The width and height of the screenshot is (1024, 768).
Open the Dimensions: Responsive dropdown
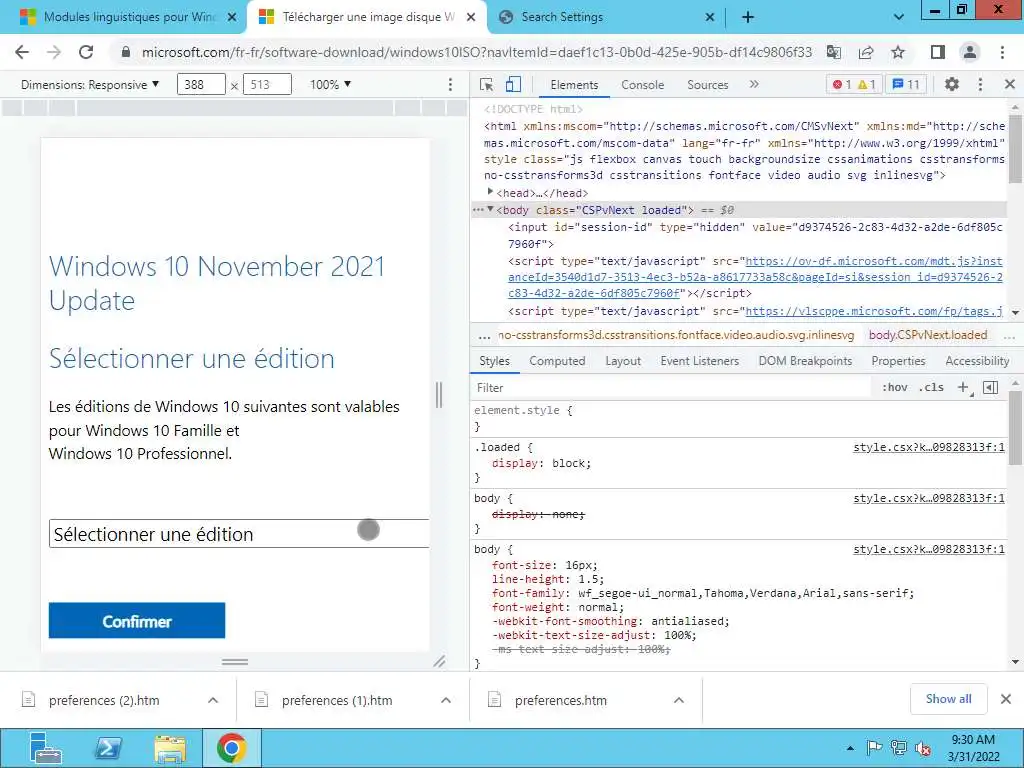89,84
